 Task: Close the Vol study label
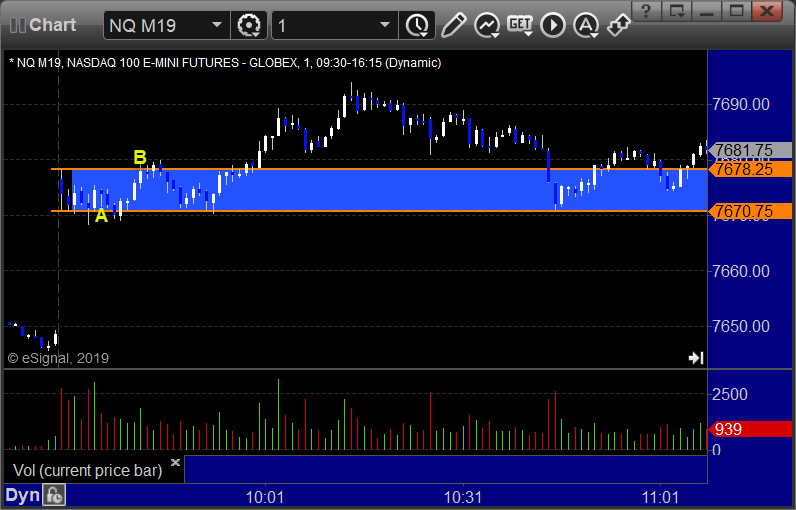point(175,462)
